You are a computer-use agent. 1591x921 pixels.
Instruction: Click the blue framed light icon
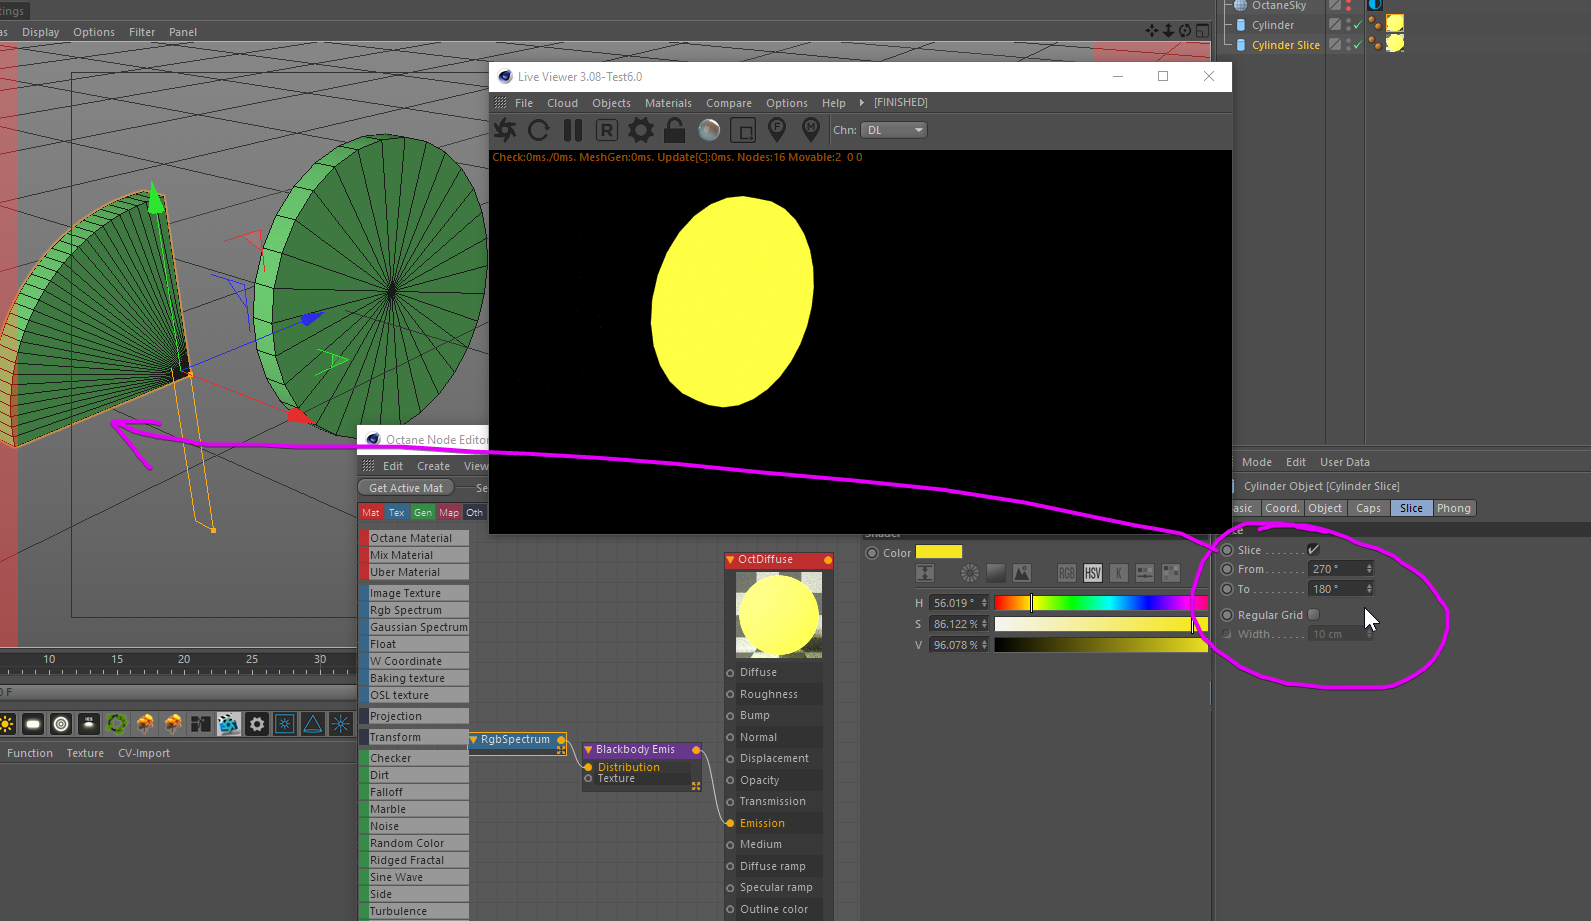click(x=285, y=724)
